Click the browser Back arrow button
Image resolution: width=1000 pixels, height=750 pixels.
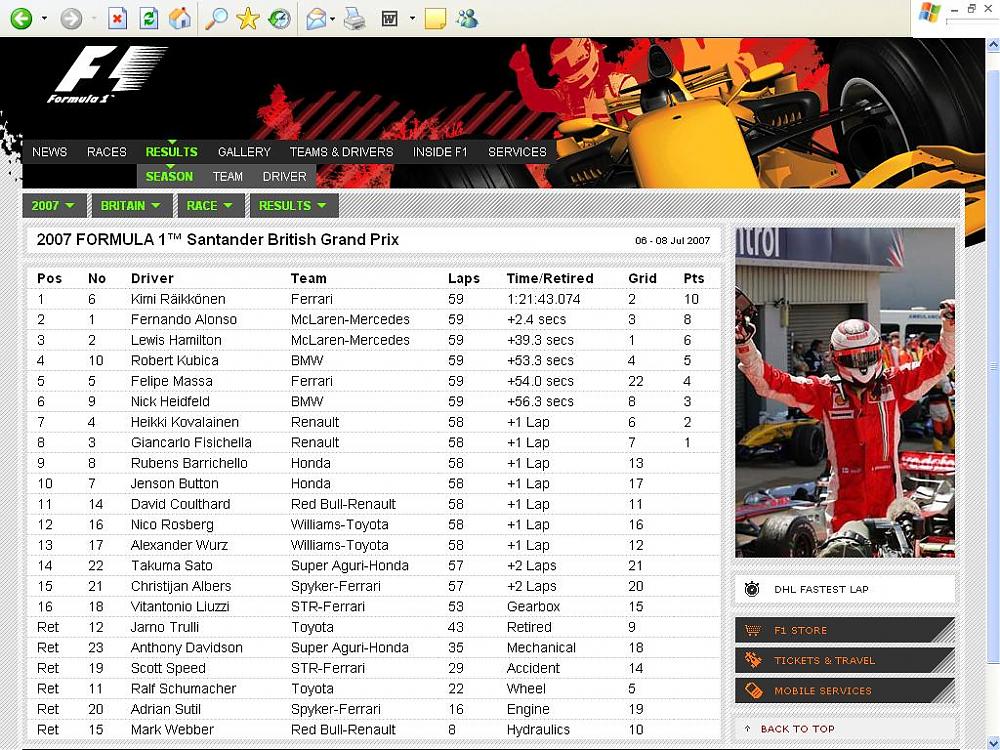tap(21, 18)
